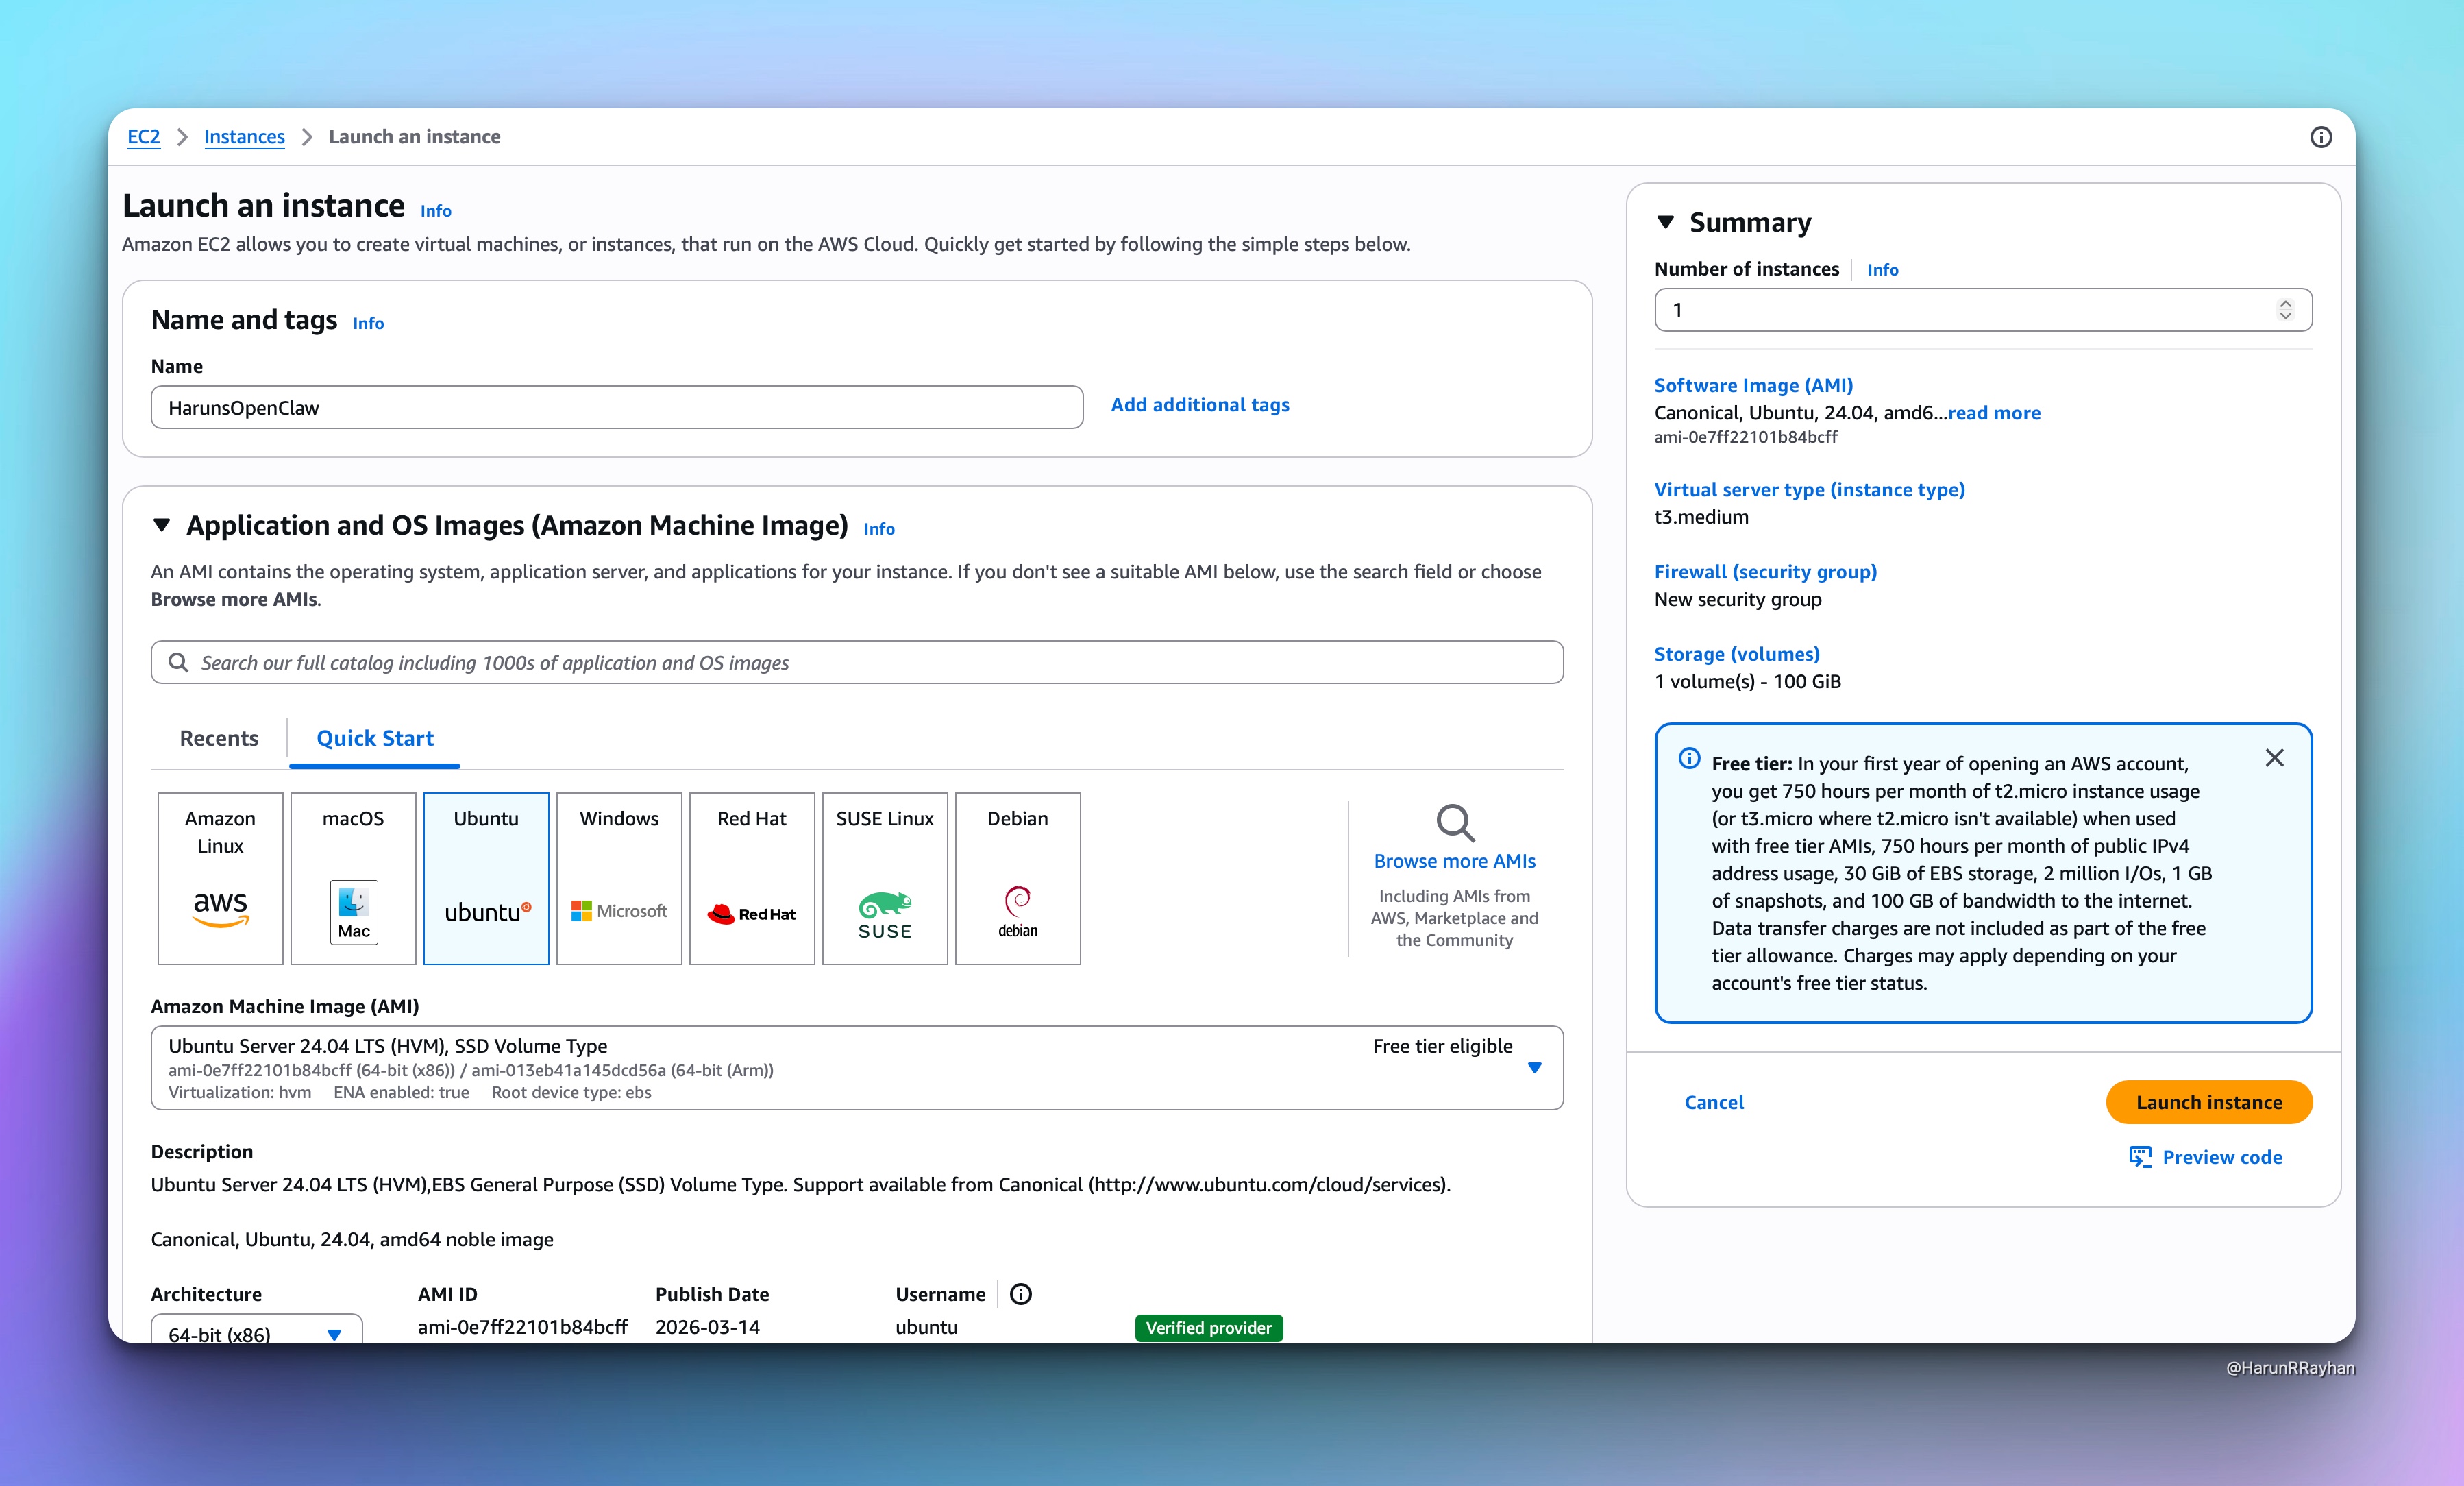Open Info link beside Launch an instance

435,211
